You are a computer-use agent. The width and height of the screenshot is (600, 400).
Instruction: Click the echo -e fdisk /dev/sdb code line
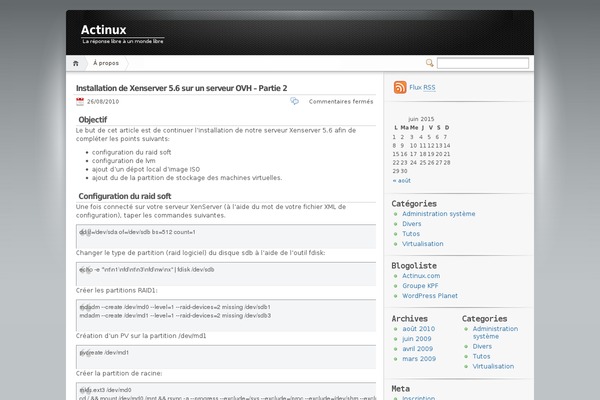click(x=147, y=269)
